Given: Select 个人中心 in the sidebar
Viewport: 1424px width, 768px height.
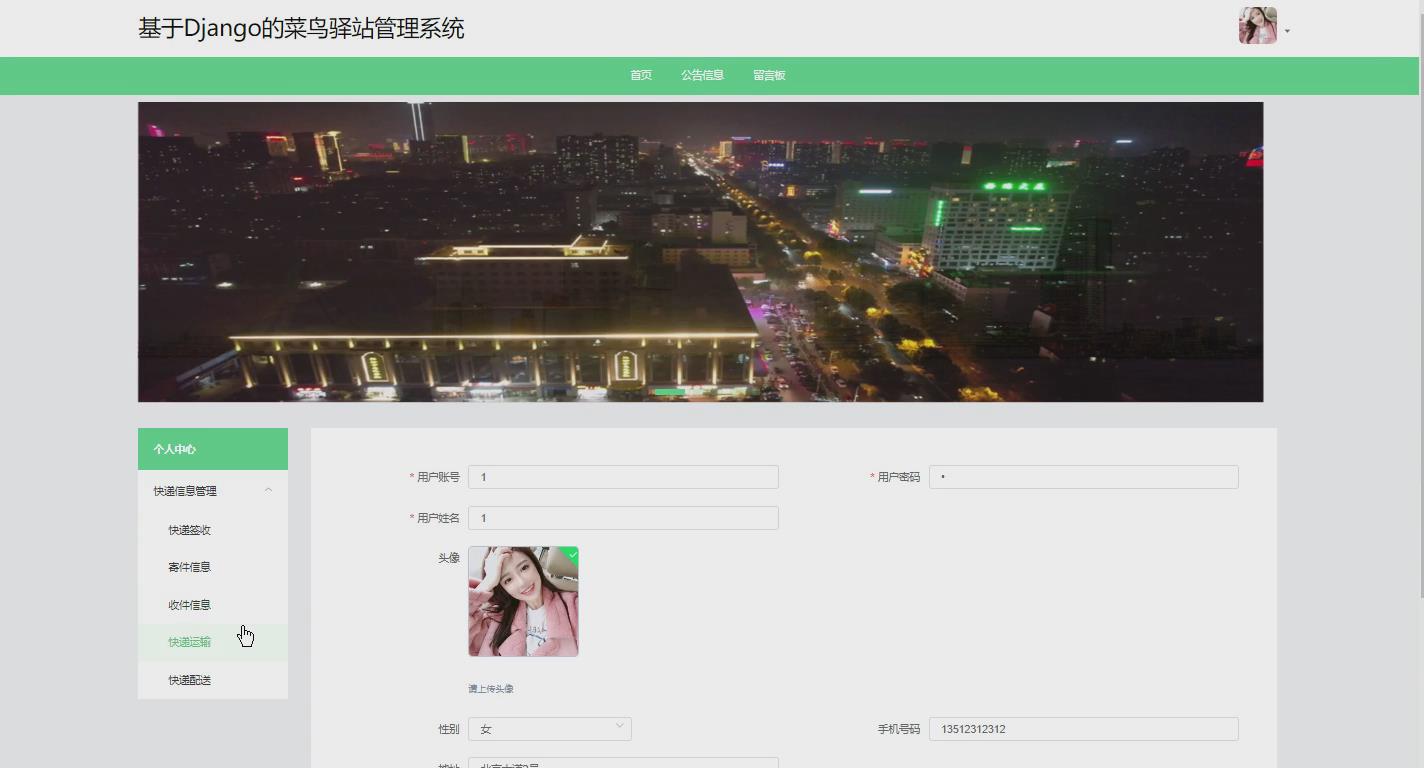Looking at the screenshot, I should click(x=177, y=448).
